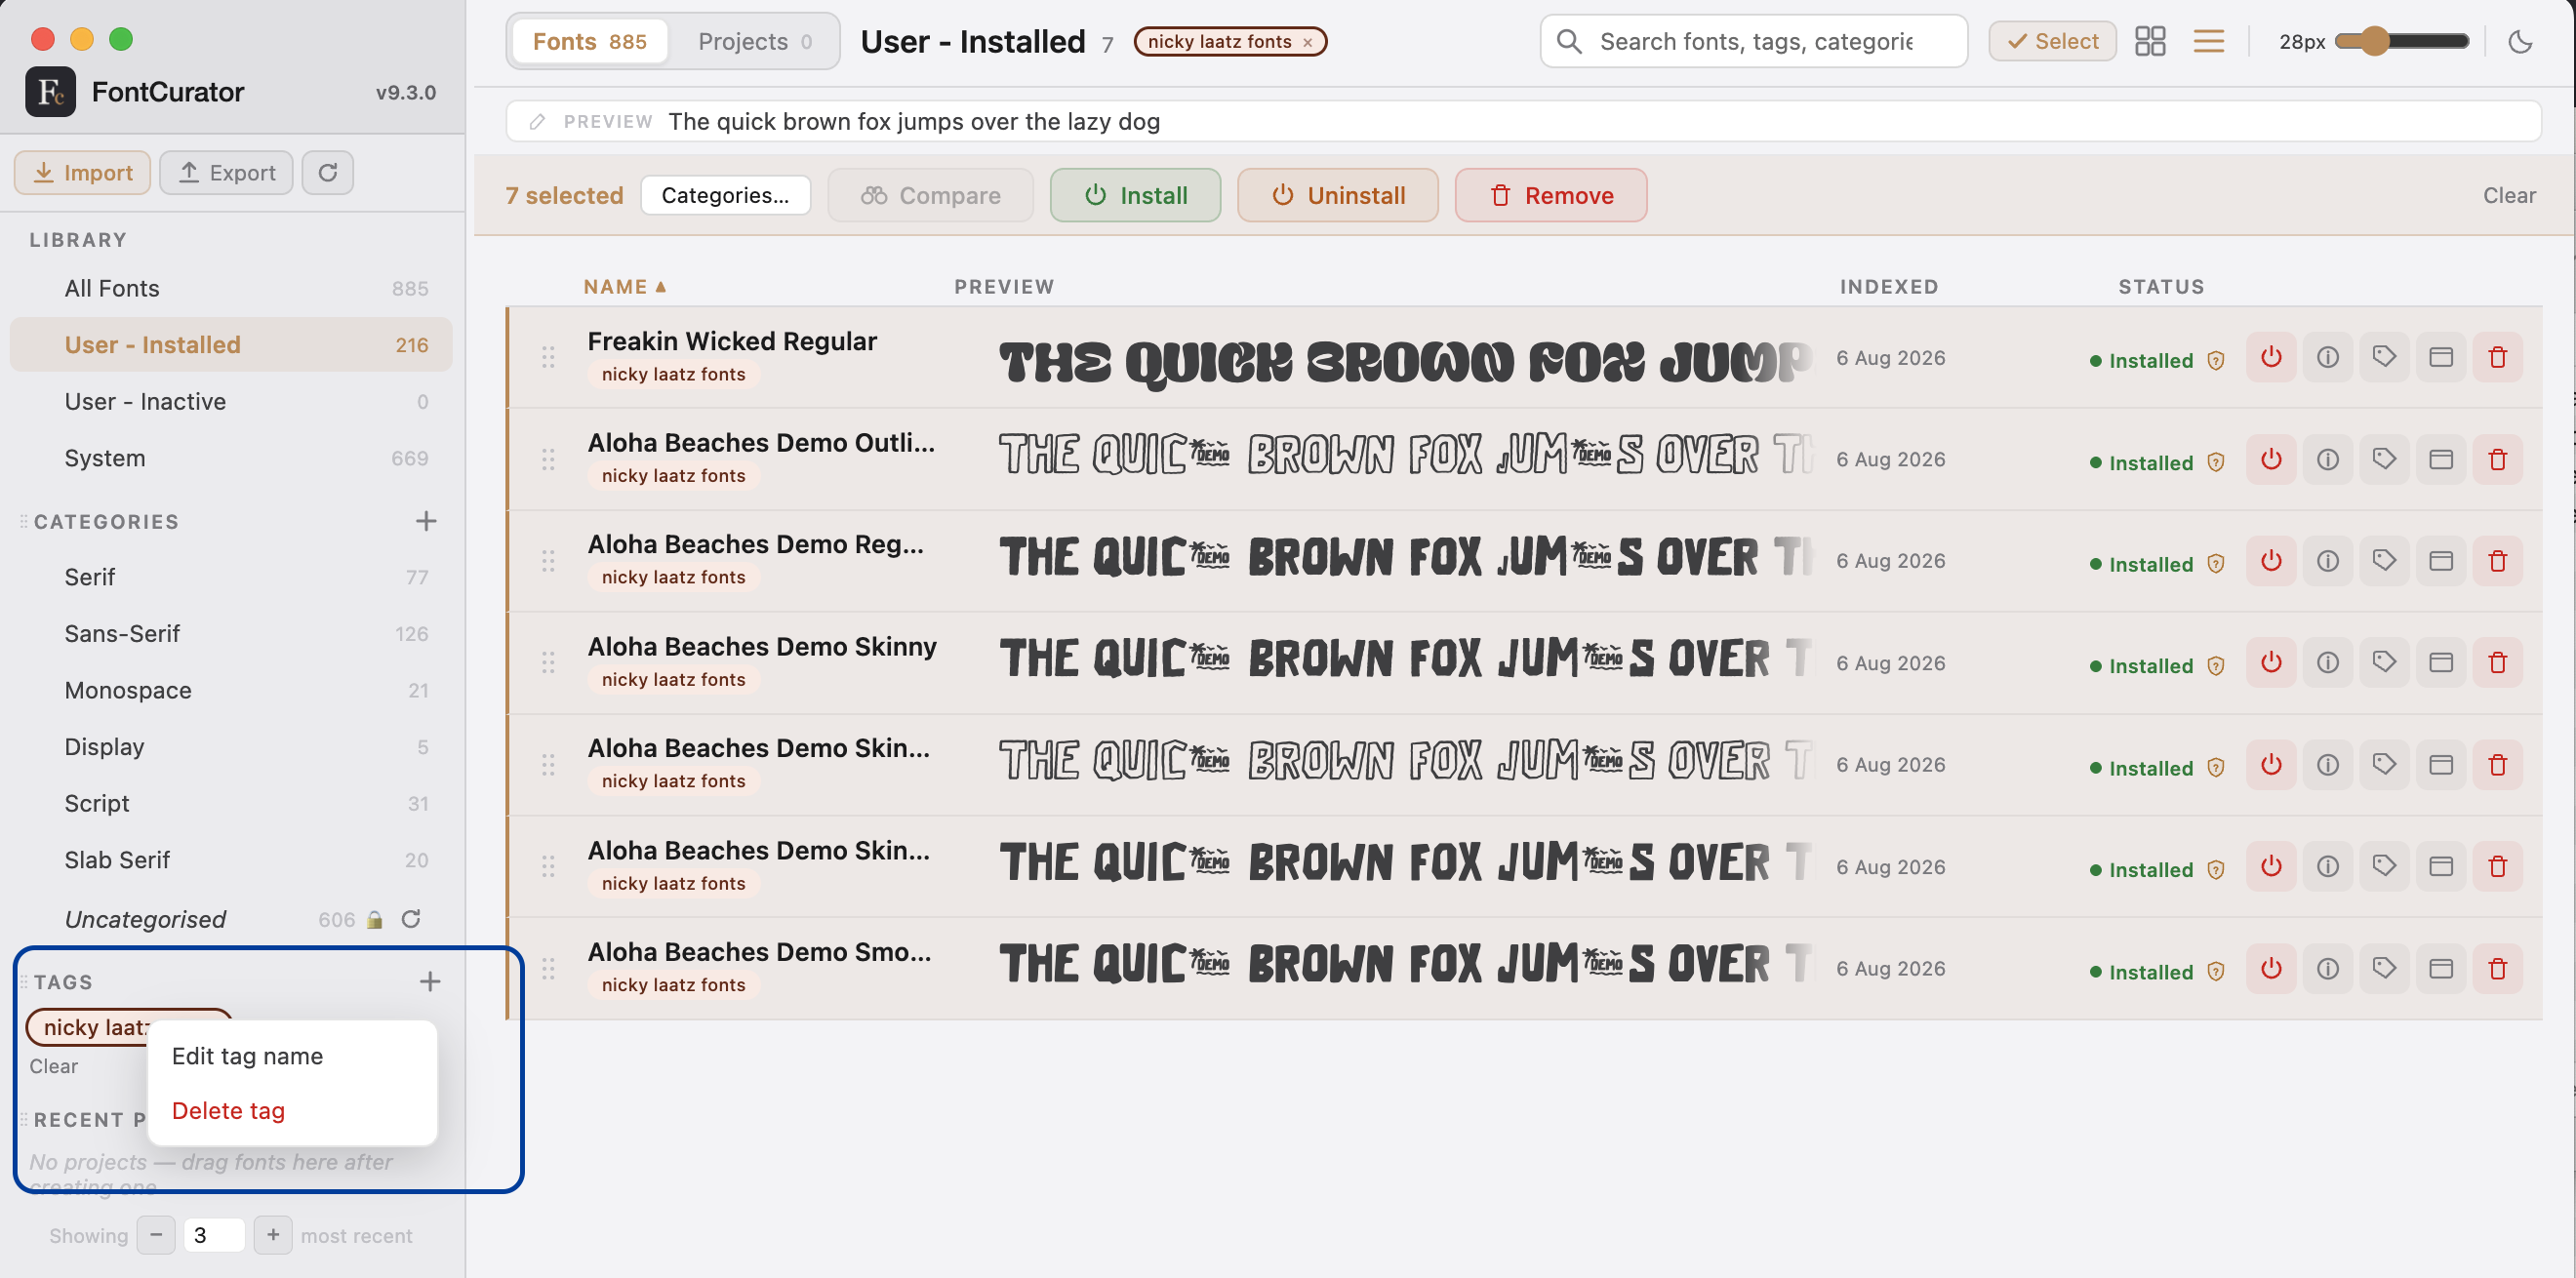Switch to grid view layout
Screen dimensions: 2576x1278
click(x=2150, y=41)
